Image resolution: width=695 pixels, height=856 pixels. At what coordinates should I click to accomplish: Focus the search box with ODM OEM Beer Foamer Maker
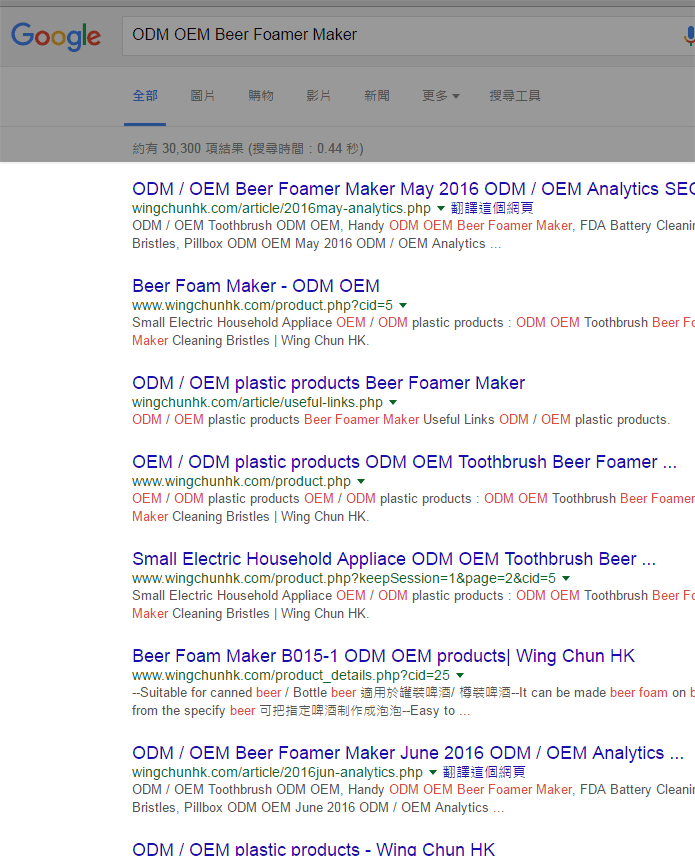tap(408, 35)
